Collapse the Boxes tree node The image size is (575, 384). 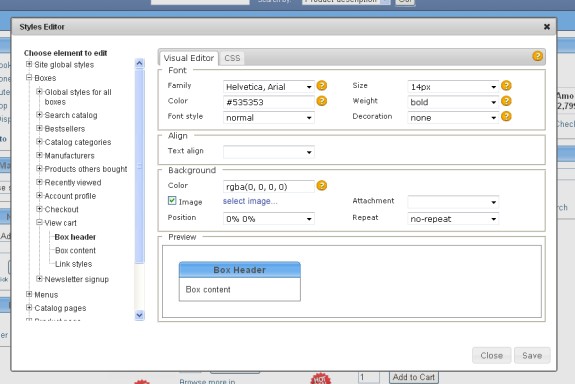29,77
